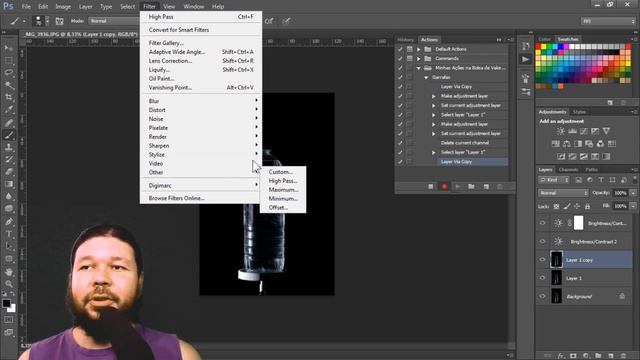
Task: Open the Image menu
Action: click(63, 7)
